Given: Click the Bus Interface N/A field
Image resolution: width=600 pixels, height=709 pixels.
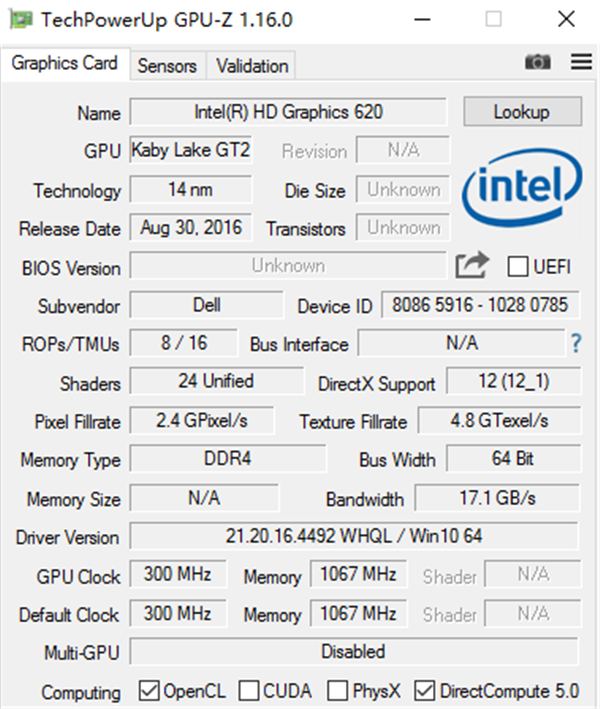Looking at the screenshot, I should pos(462,343).
